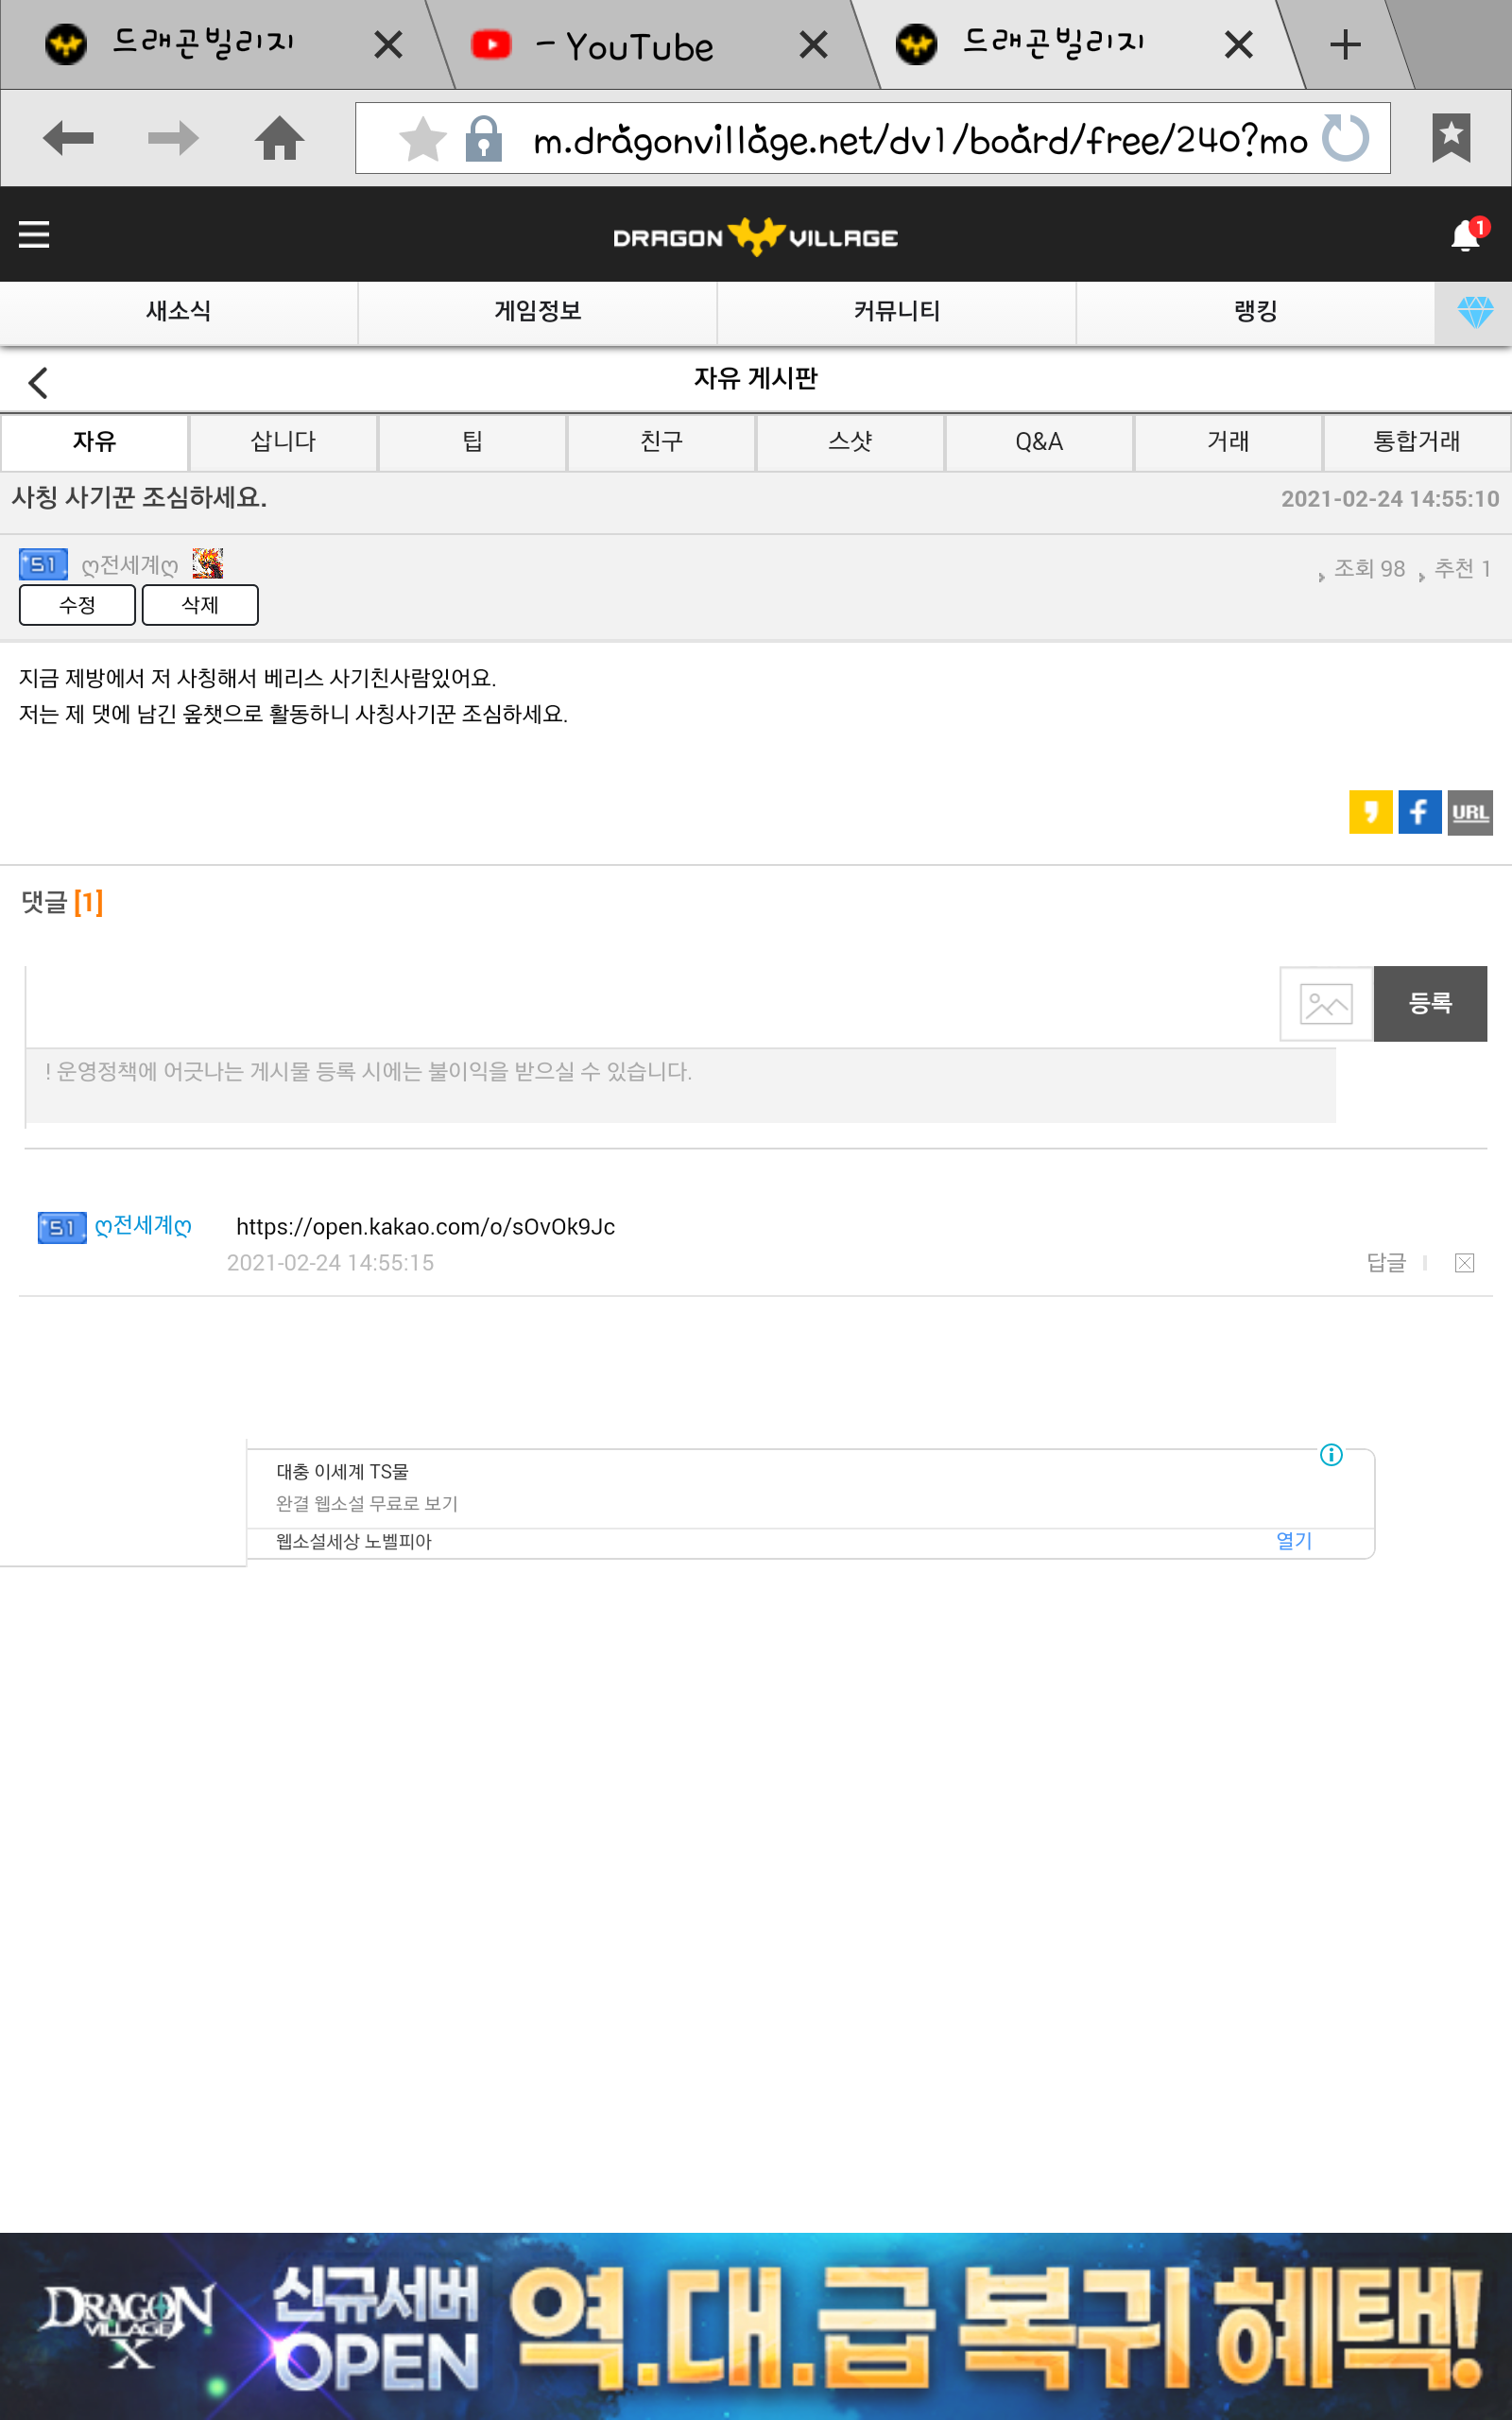Share the post on Facebook
The image size is (1512, 2420).
[x=1419, y=812]
